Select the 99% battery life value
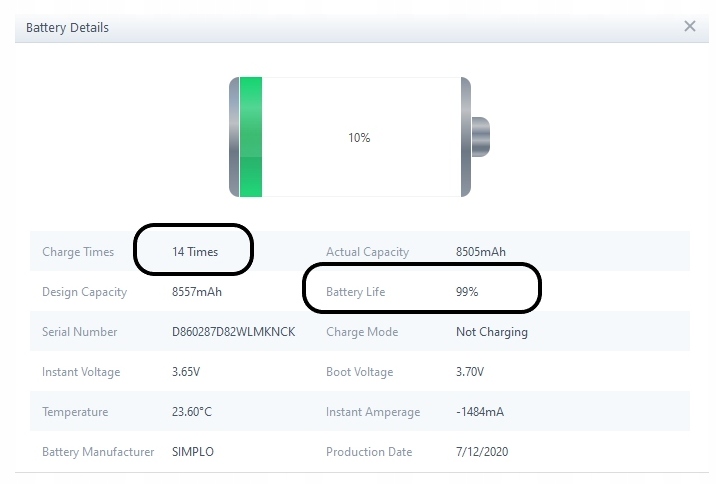717x484 pixels. 467,292
